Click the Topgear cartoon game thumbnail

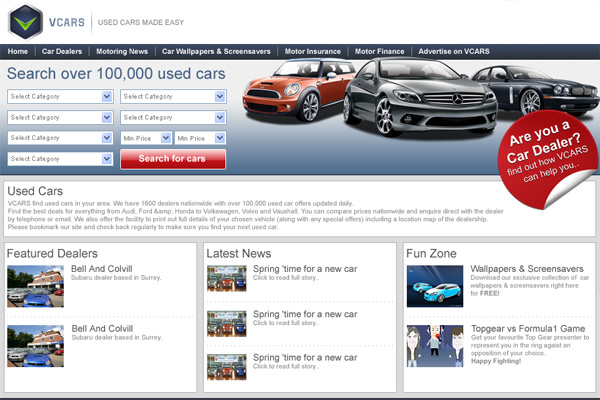point(435,346)
